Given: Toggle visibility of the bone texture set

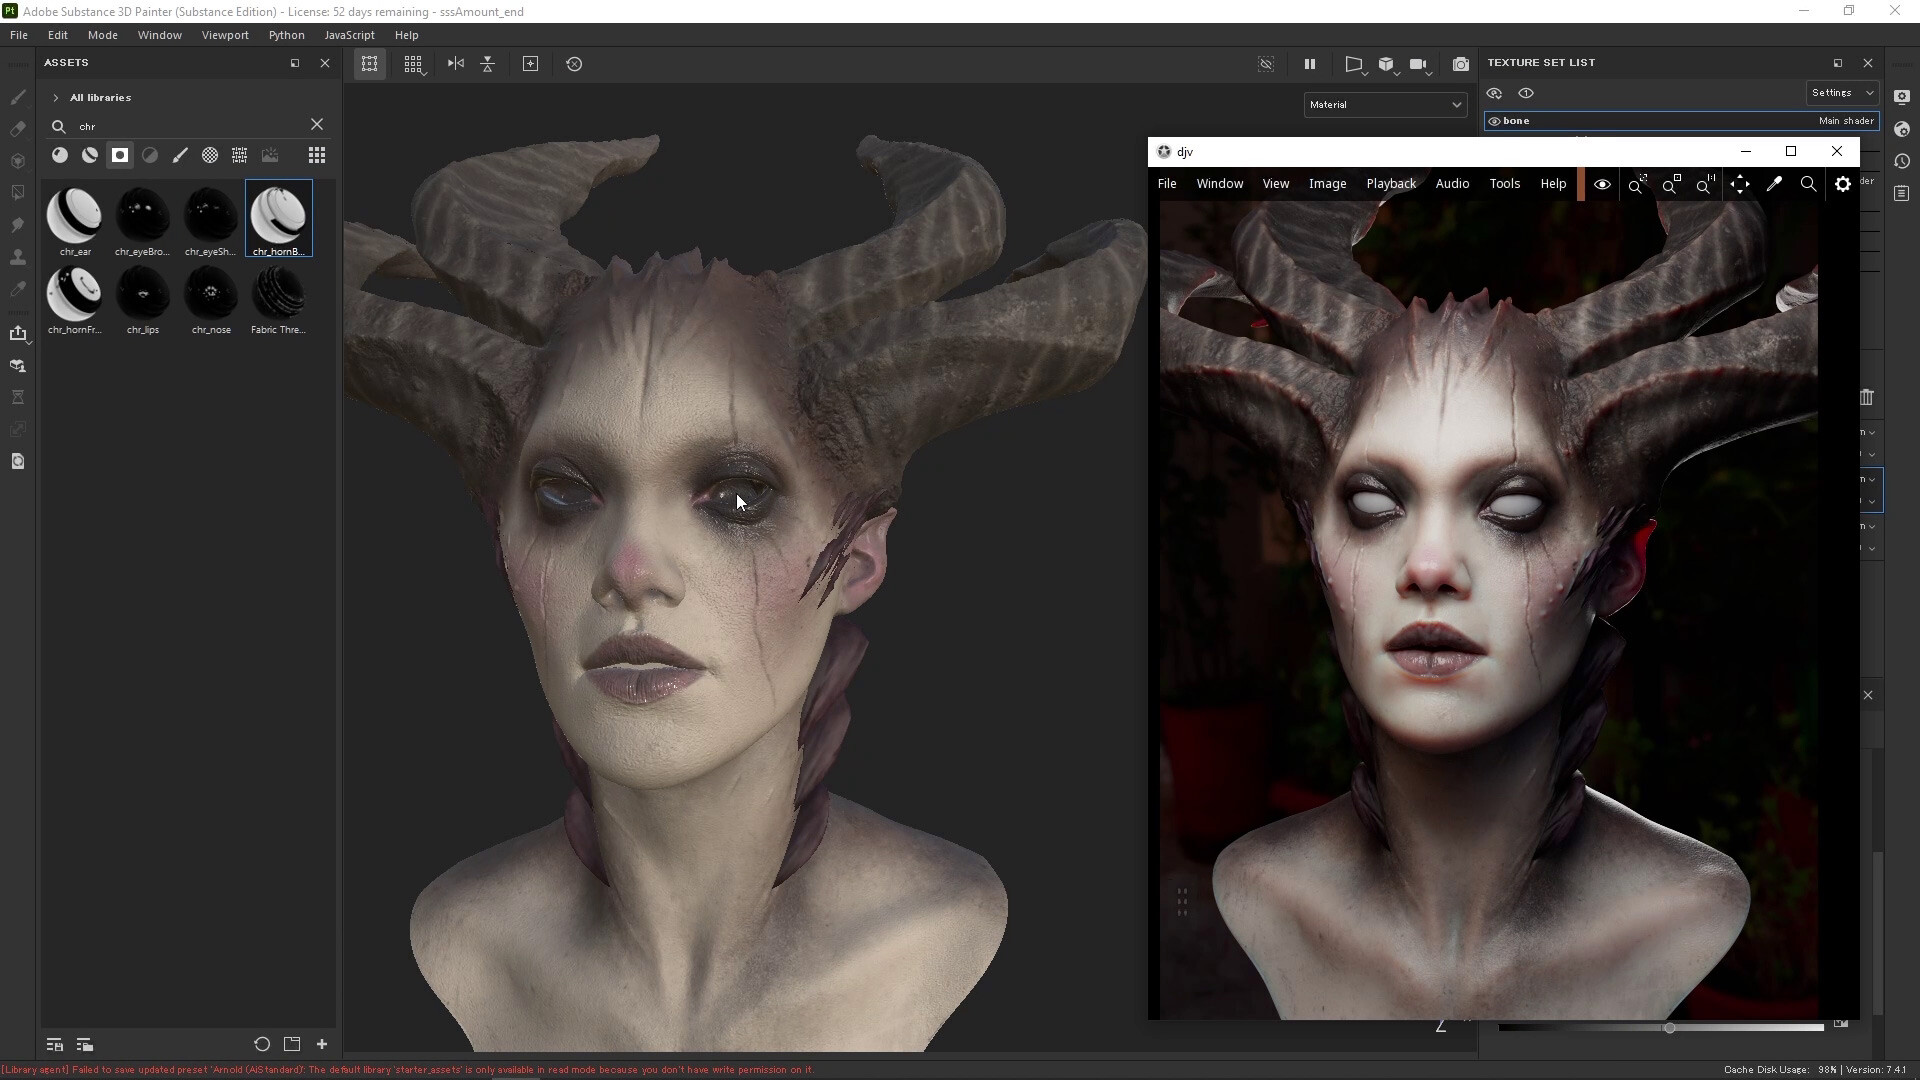Looking at the screenshot, I should click(x=1496, y=121).
